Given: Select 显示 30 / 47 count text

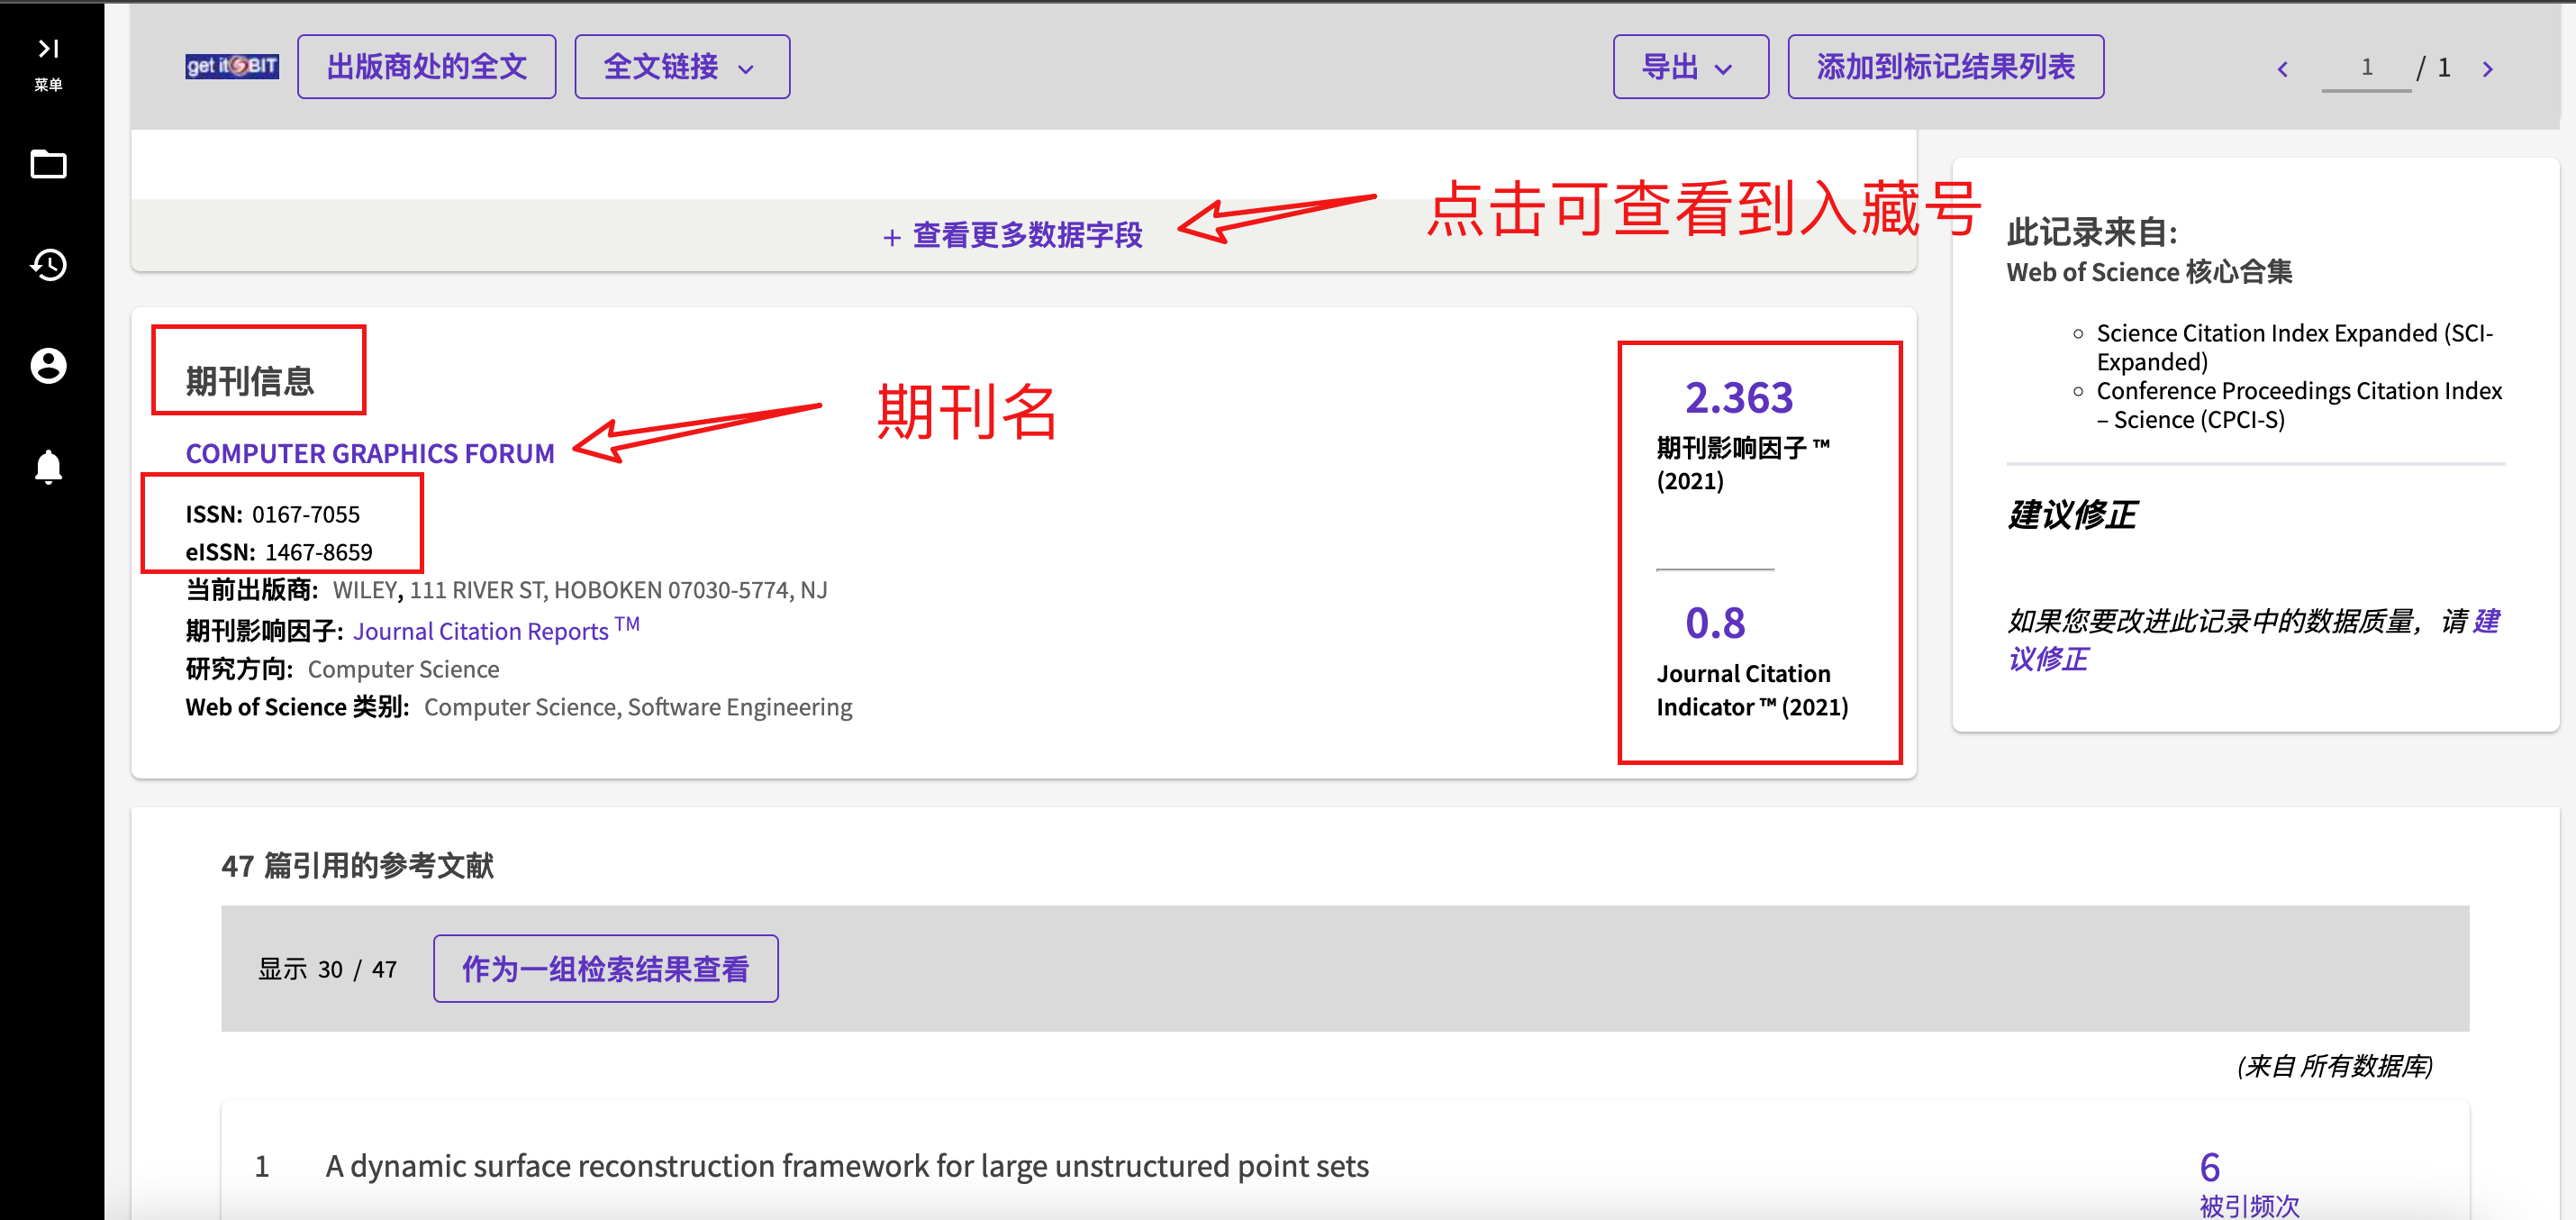Looking at the screenshot, I should tap(328, 969).
